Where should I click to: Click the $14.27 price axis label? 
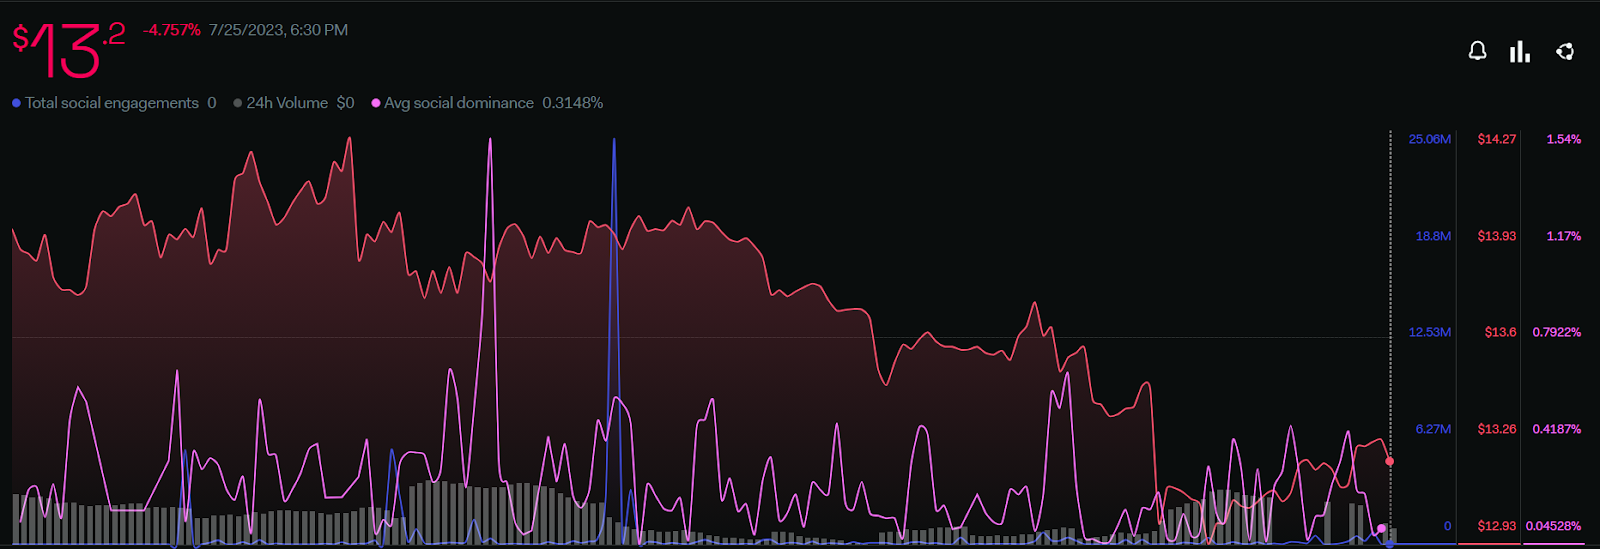click(1497, 139)
